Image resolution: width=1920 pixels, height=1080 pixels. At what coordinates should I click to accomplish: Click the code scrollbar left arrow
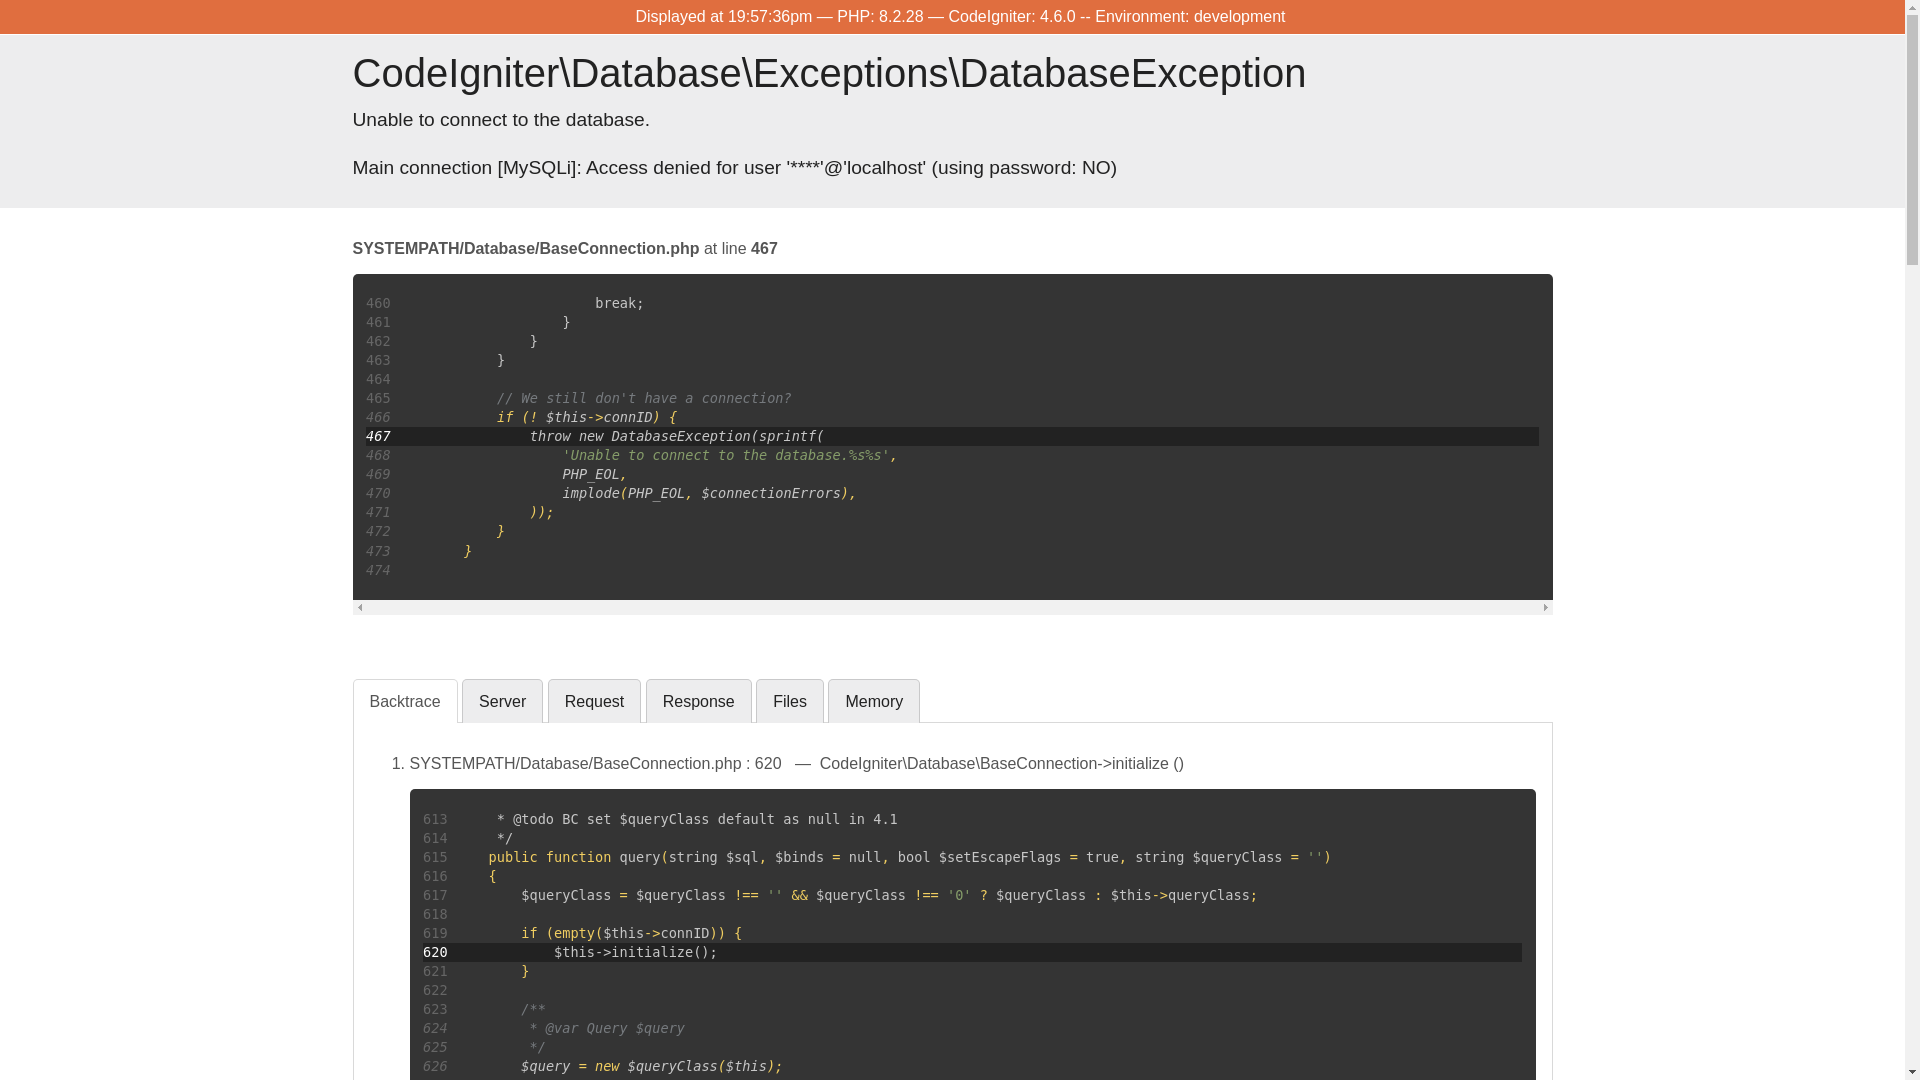360,608
